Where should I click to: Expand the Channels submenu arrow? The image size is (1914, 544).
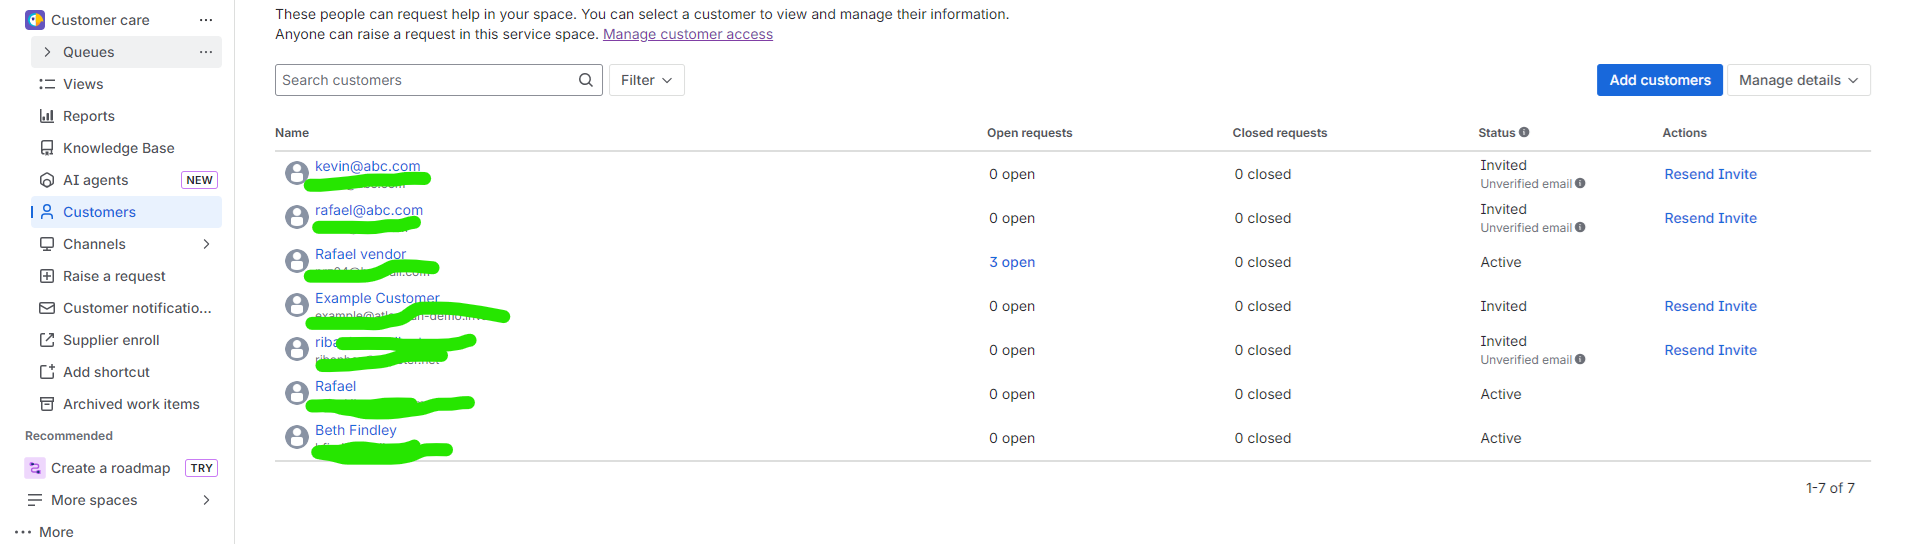click(x=207, y=244)
